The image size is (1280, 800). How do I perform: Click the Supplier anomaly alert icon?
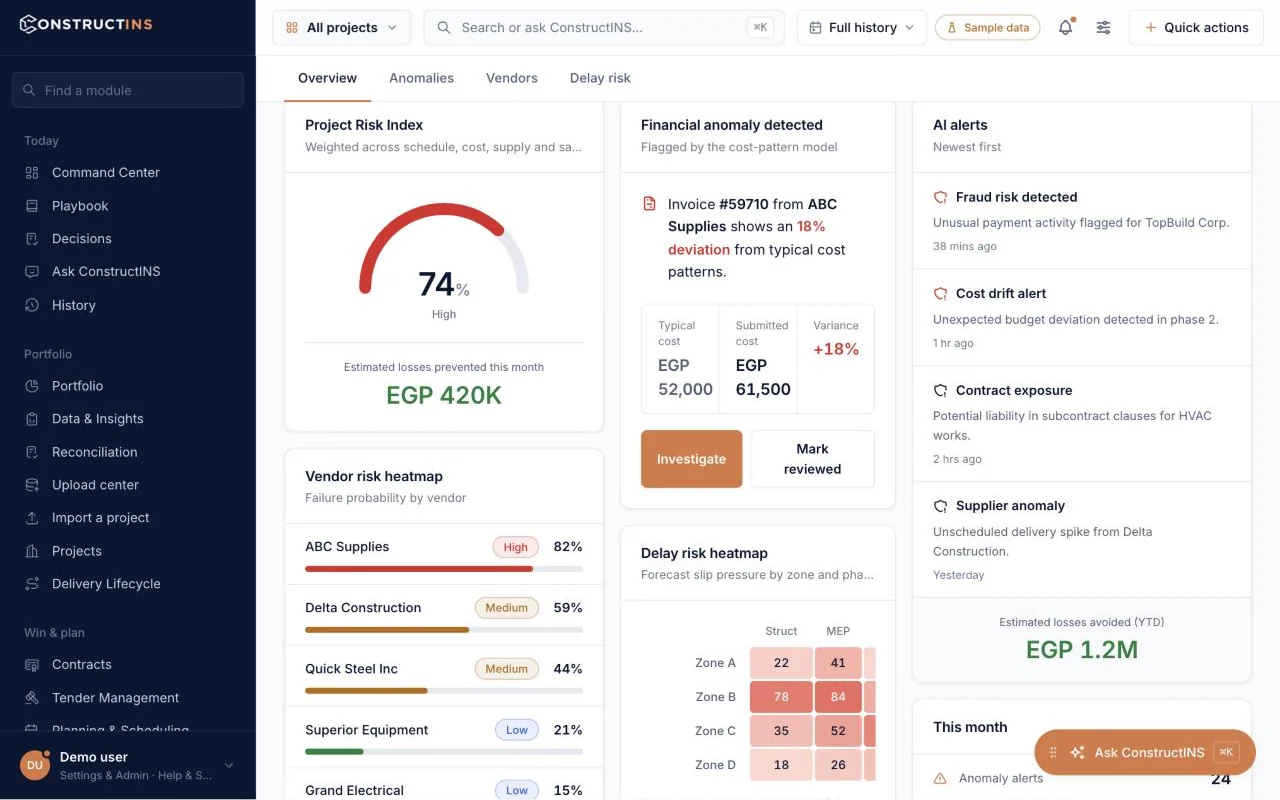click(940, 506)
